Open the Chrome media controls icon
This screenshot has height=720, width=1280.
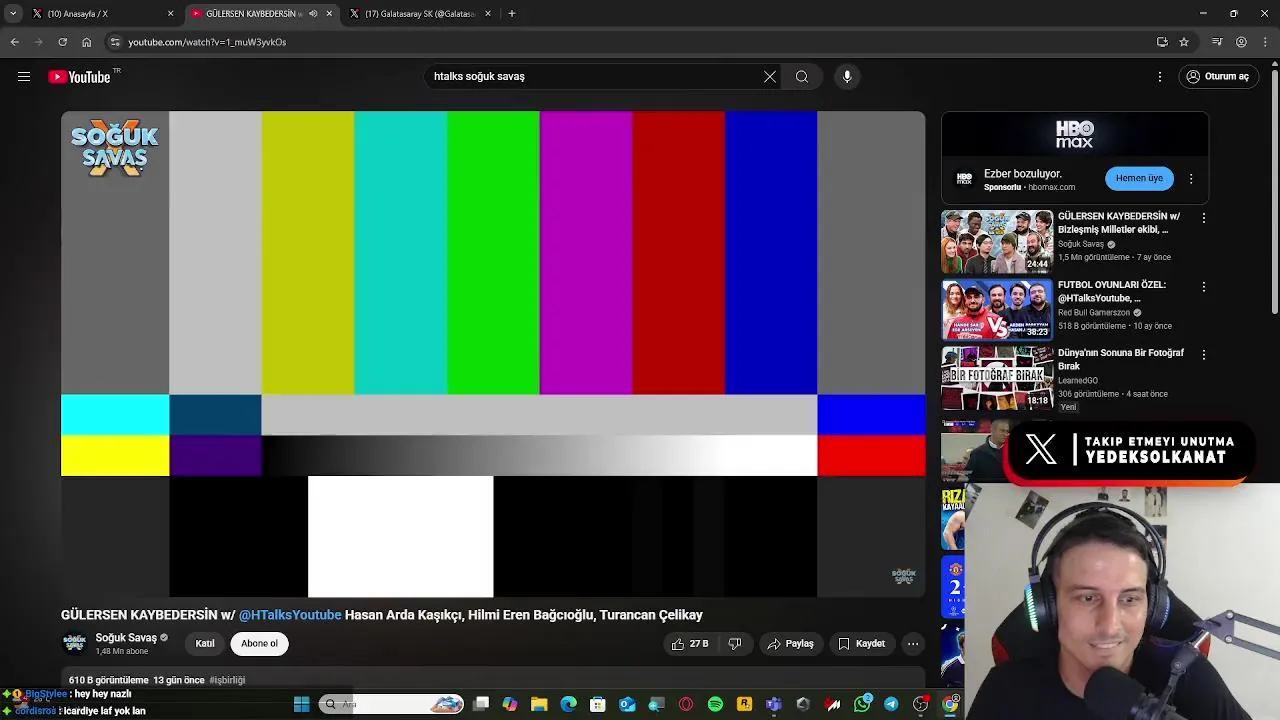point(1217,42)
